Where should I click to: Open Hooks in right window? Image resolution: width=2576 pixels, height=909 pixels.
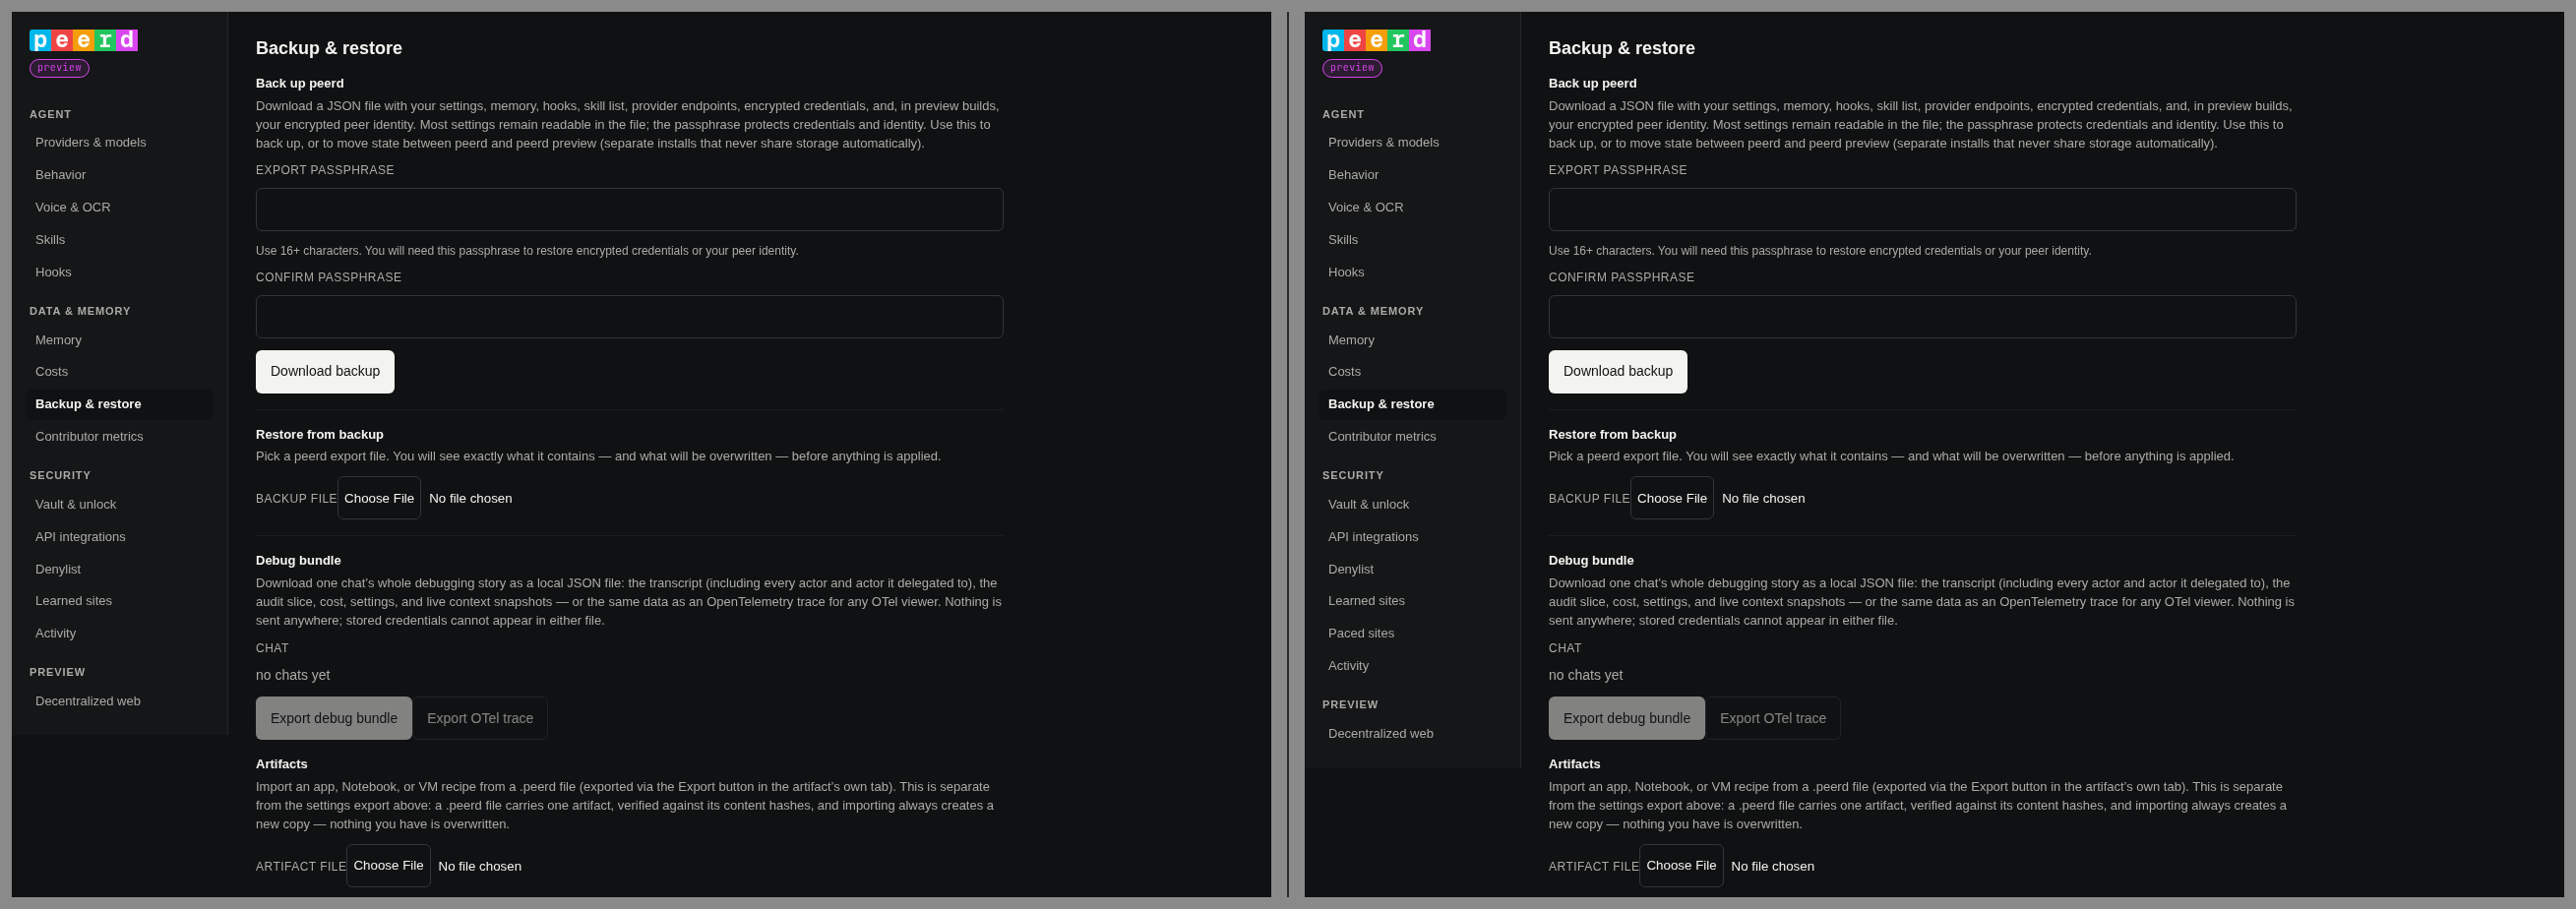pyautogui.click(x=1412, y=273)
